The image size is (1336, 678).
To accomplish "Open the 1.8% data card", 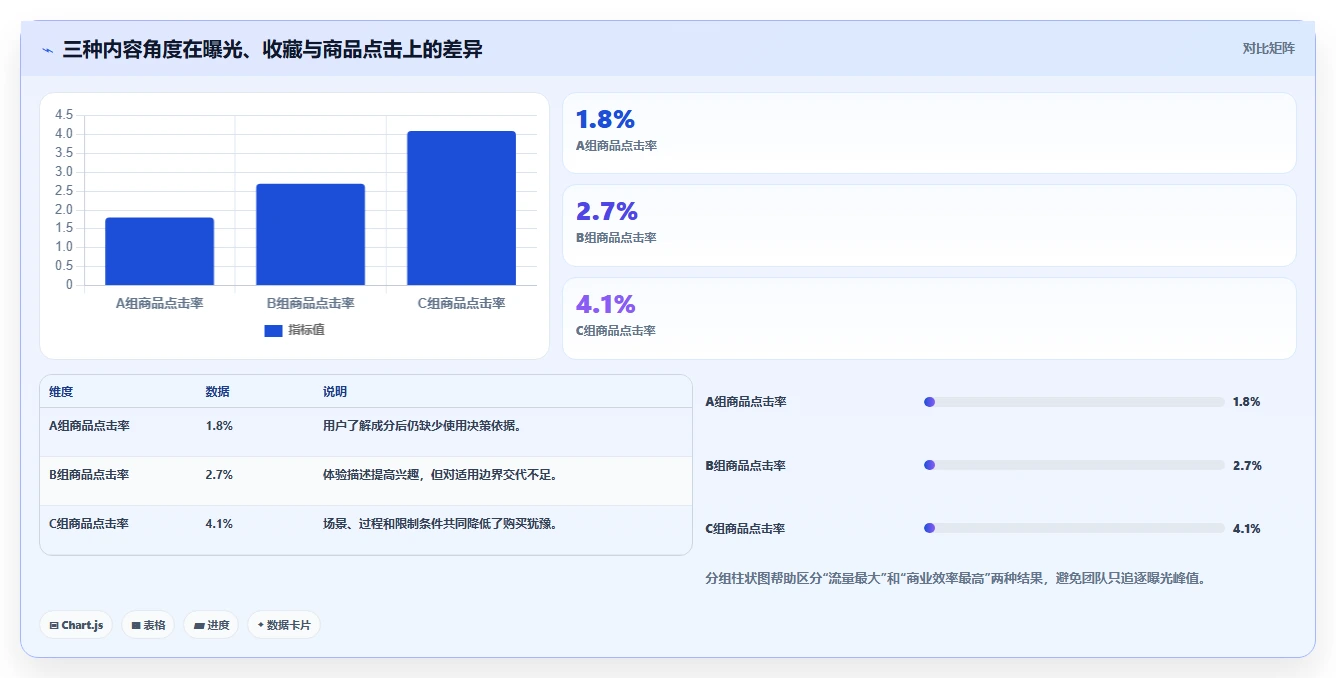I will point(929,133).
